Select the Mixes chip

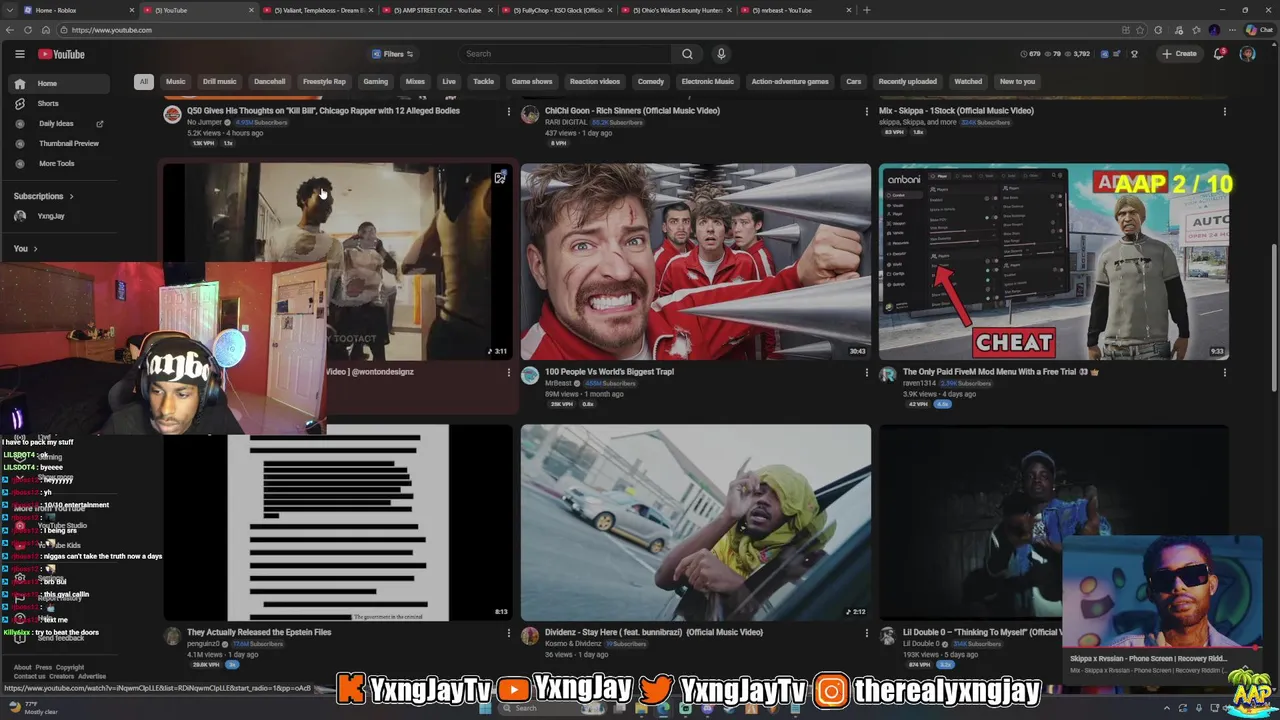(x=415, y=82)
